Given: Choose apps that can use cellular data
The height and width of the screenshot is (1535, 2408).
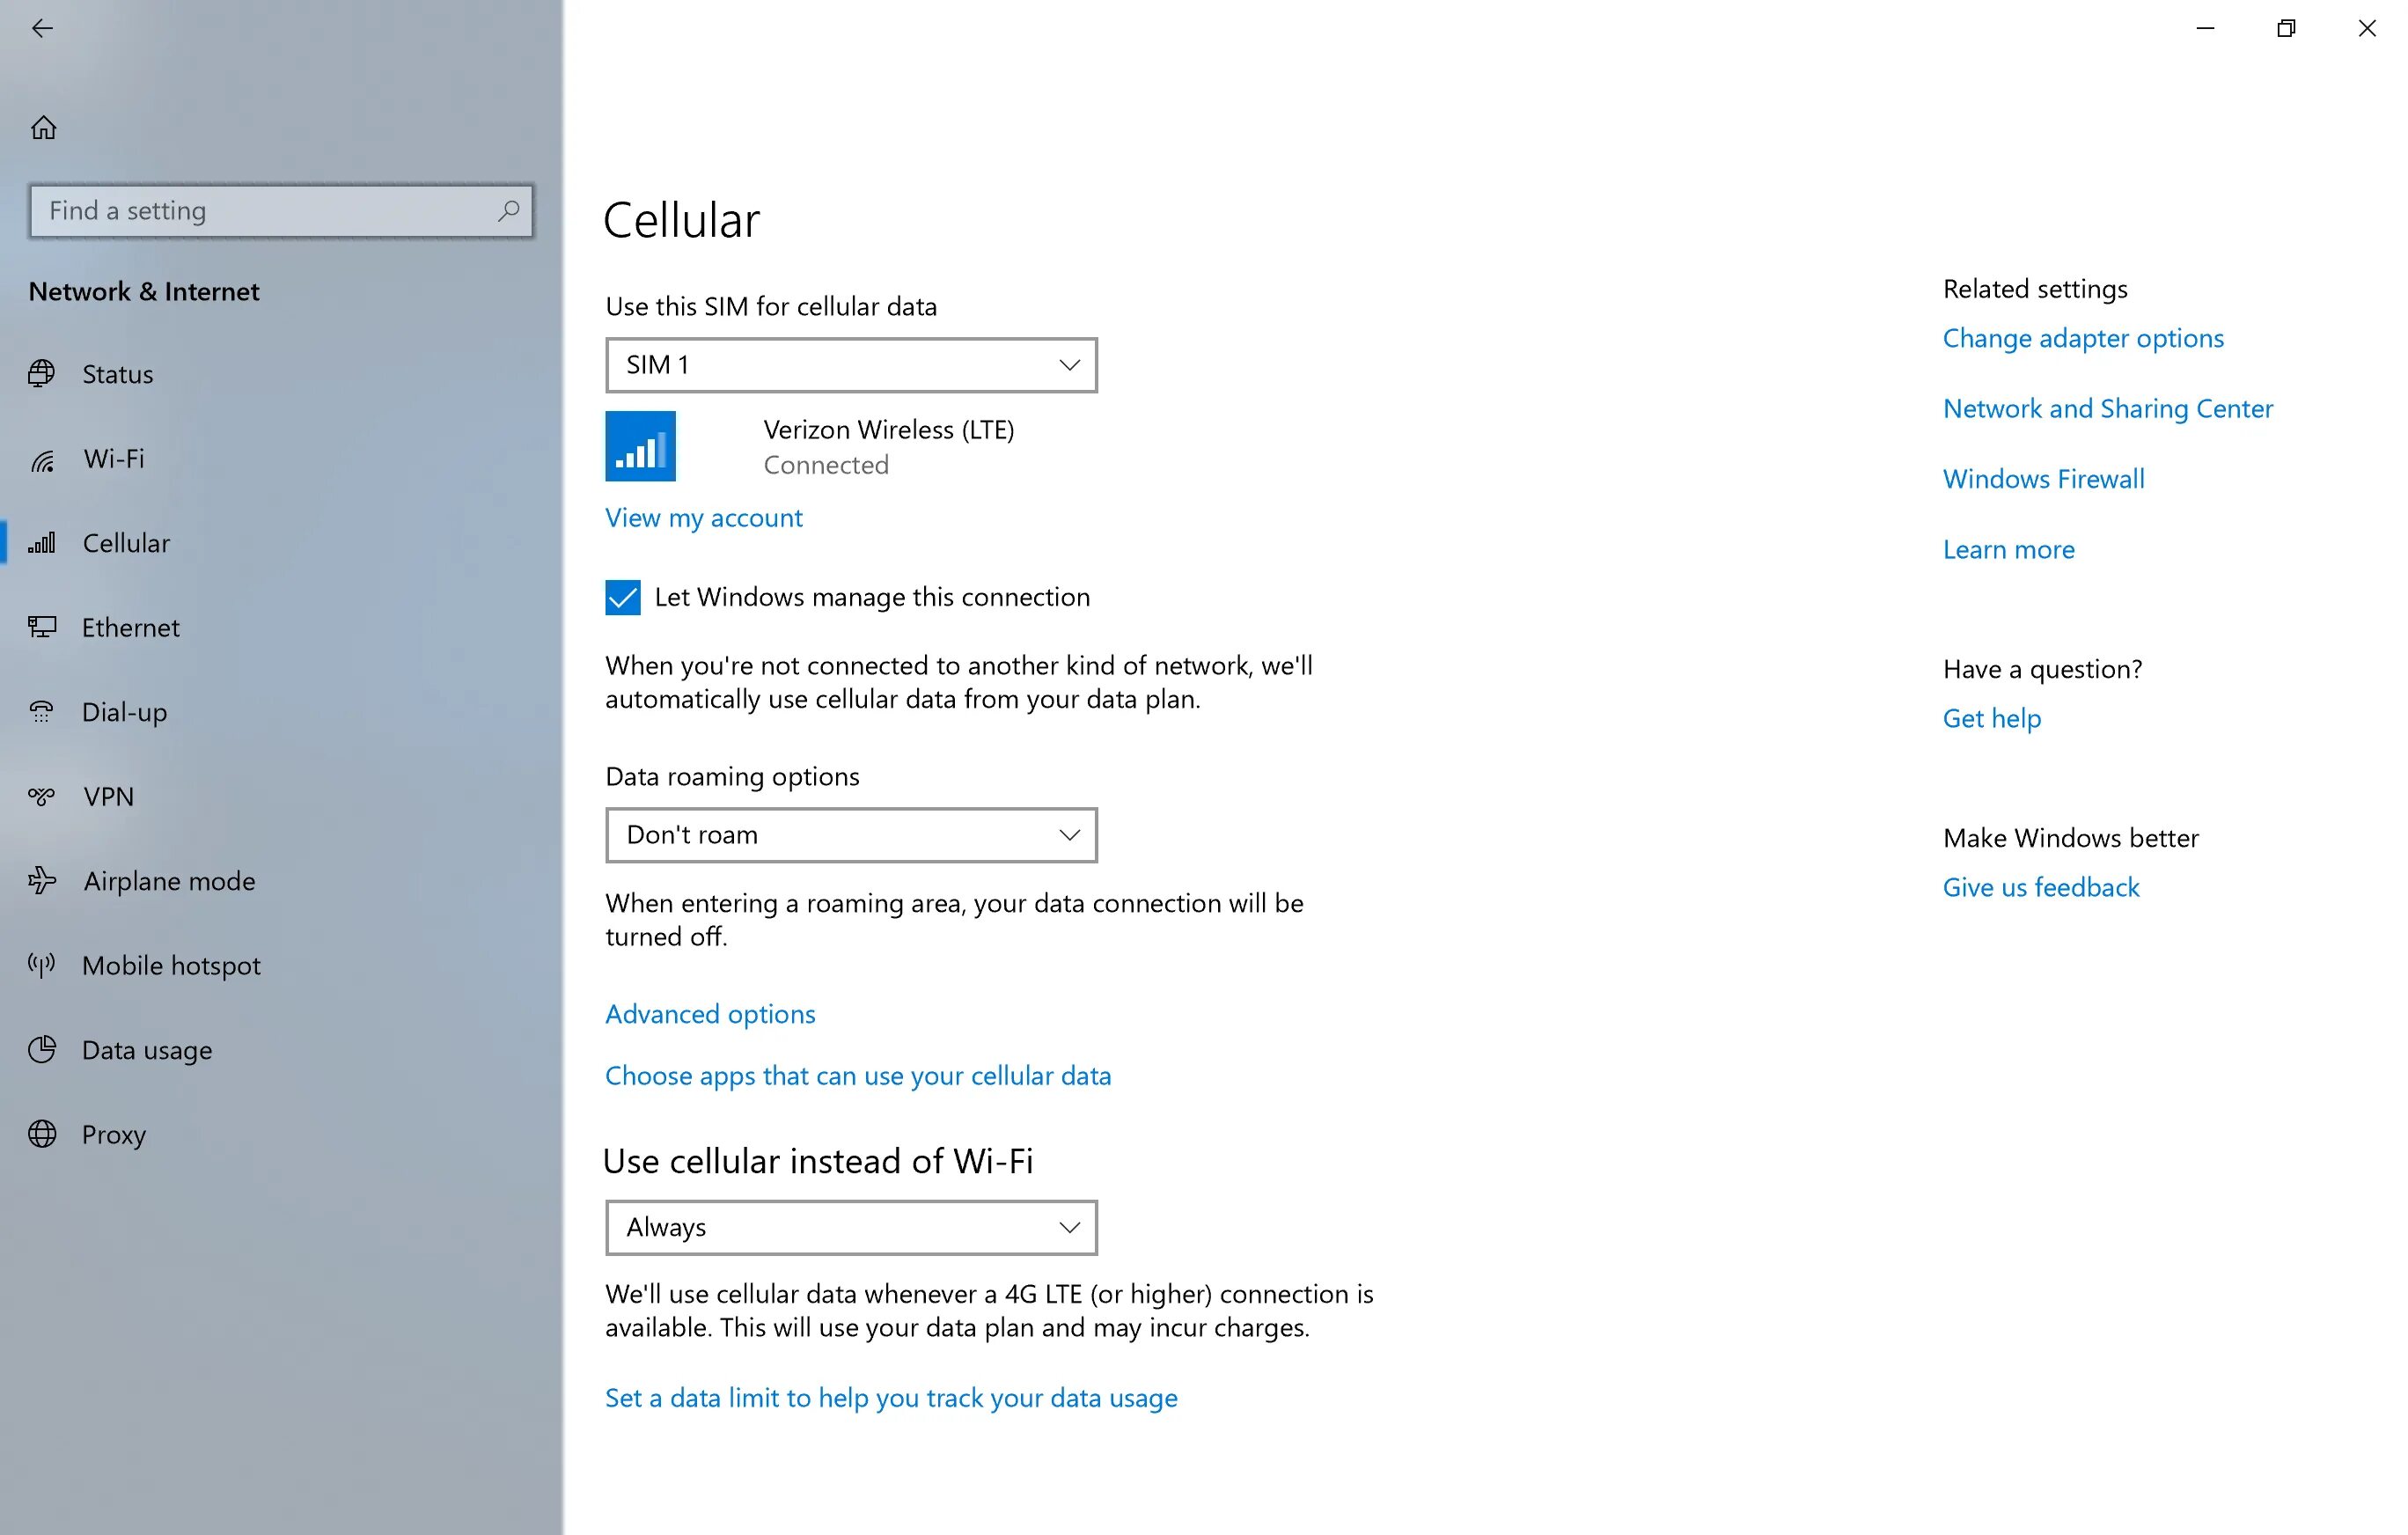Looking at the screenshot, I should [x=858, y=1076].
